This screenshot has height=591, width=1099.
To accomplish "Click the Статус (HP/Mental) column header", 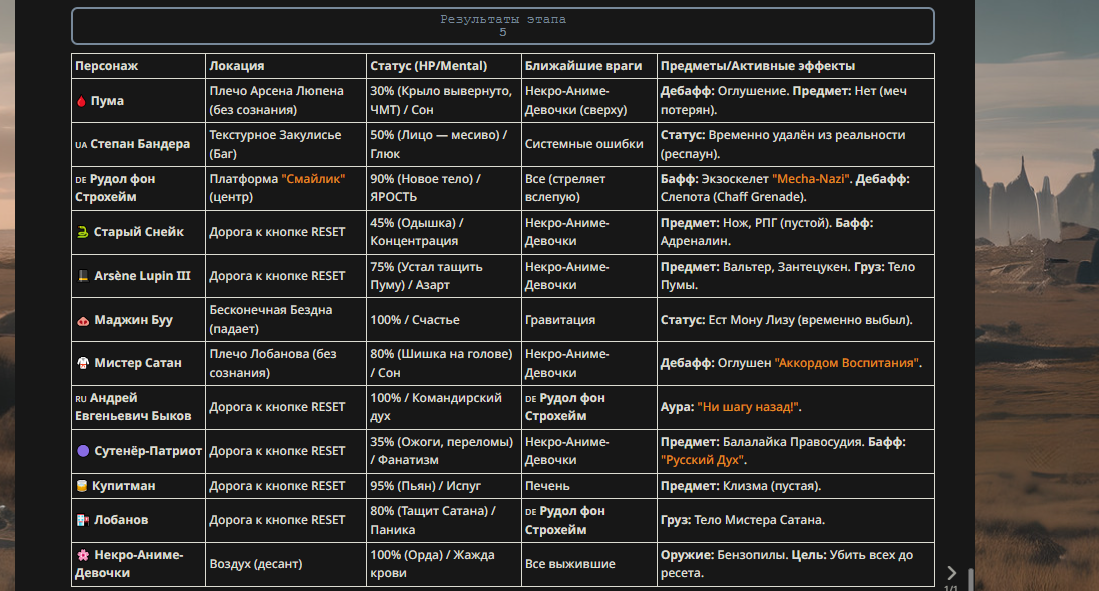I will 428,66.
